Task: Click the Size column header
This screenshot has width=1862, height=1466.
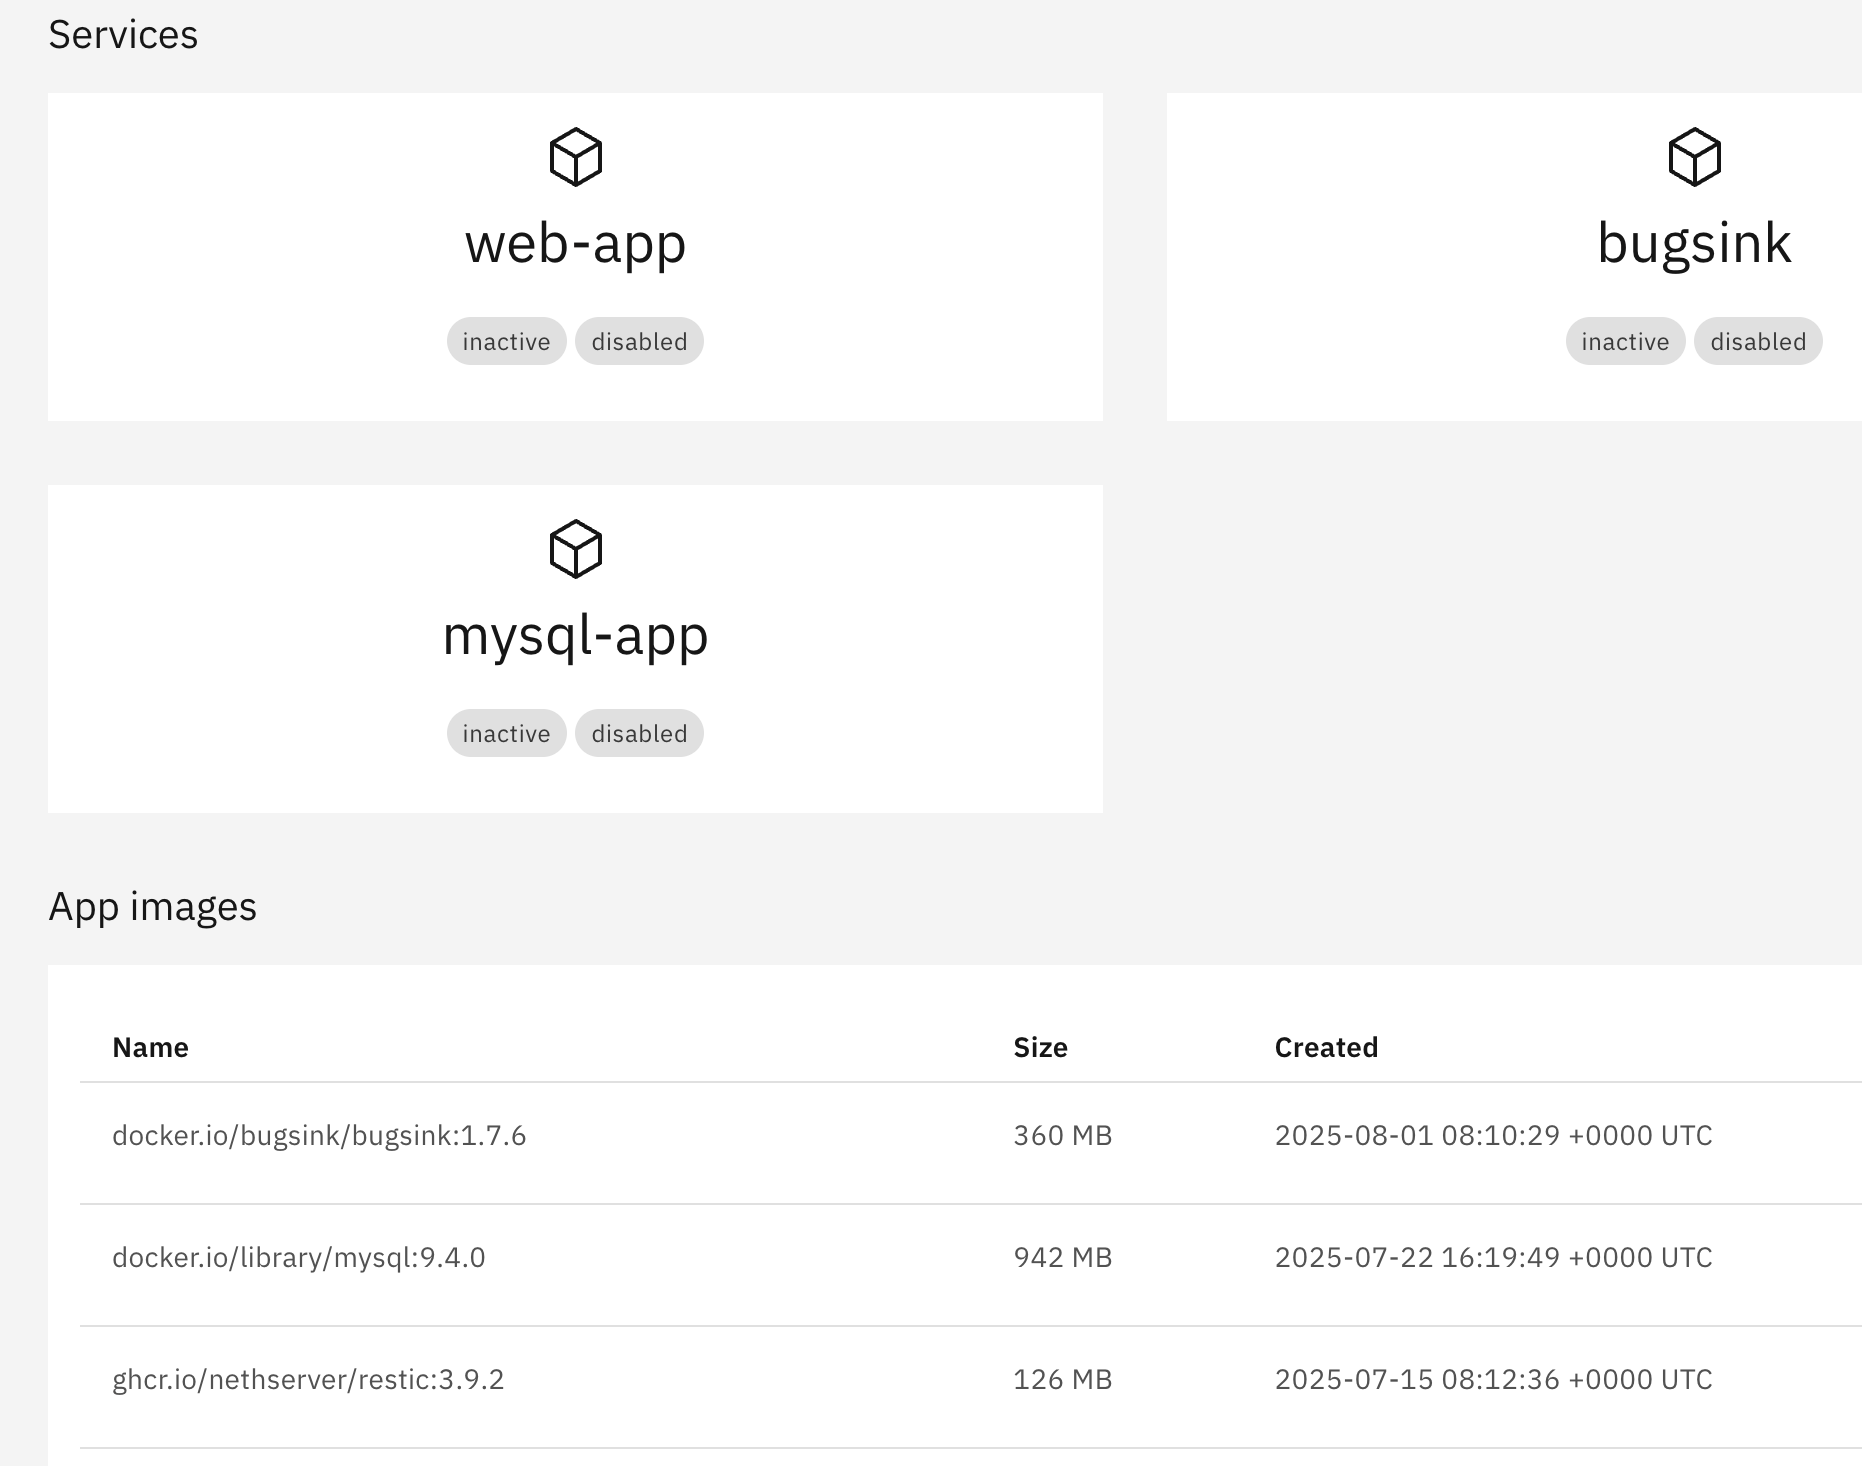Action: 1040,1047
